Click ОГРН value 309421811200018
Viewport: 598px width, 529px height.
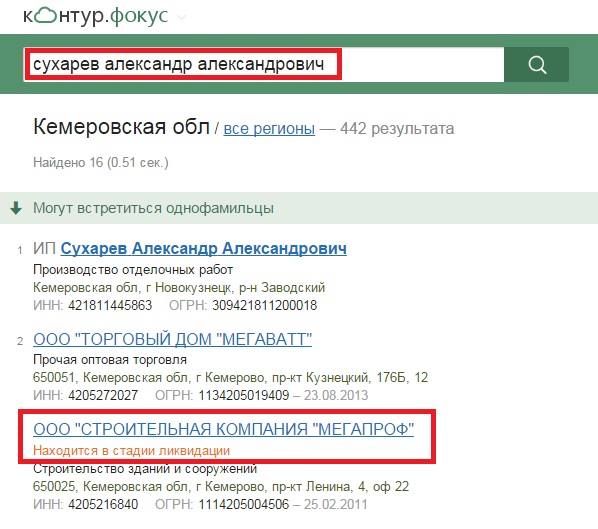click(x=265, y=306)
